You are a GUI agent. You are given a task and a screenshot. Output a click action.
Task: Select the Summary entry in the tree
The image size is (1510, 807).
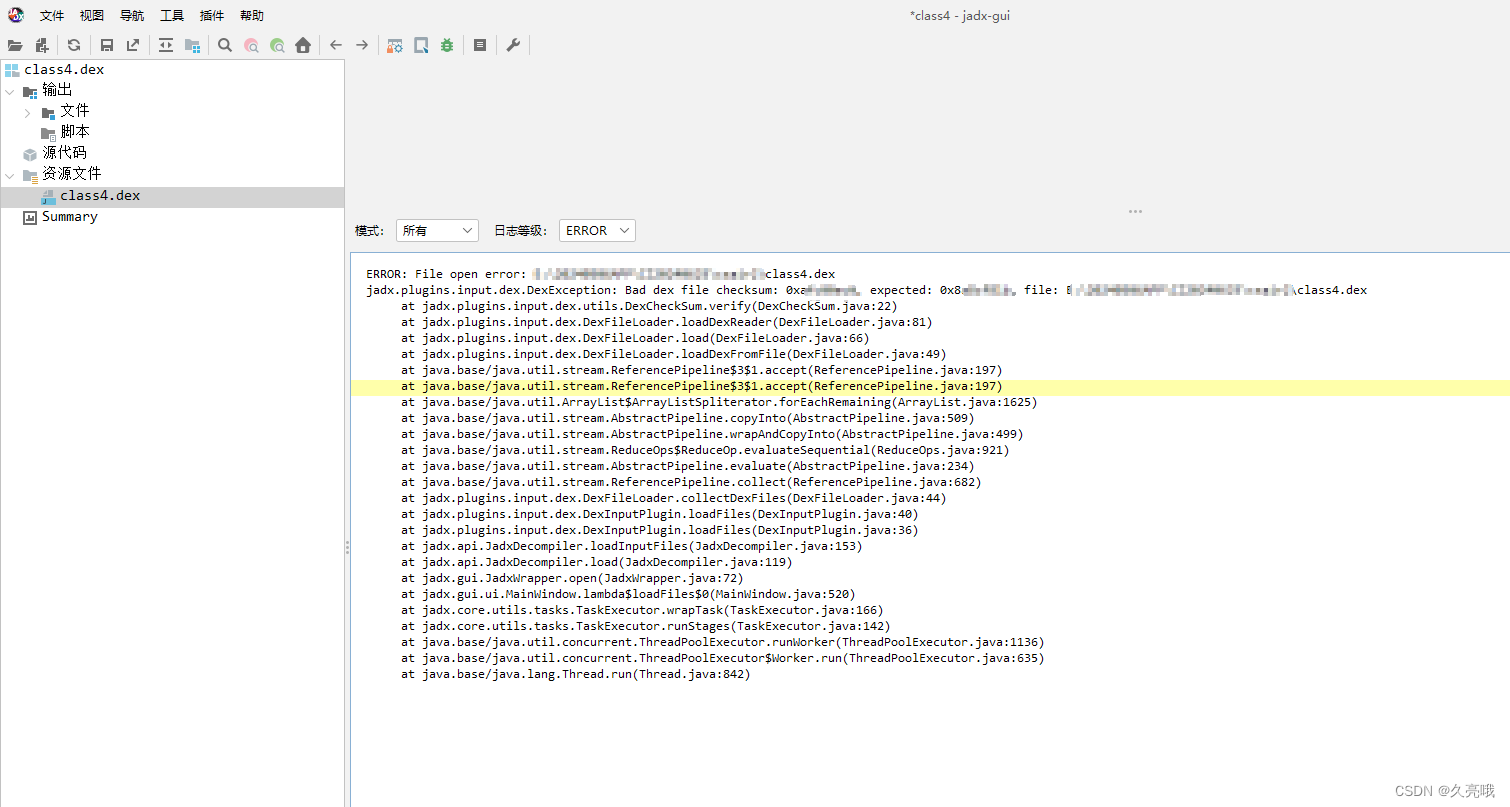click(69, 216)
